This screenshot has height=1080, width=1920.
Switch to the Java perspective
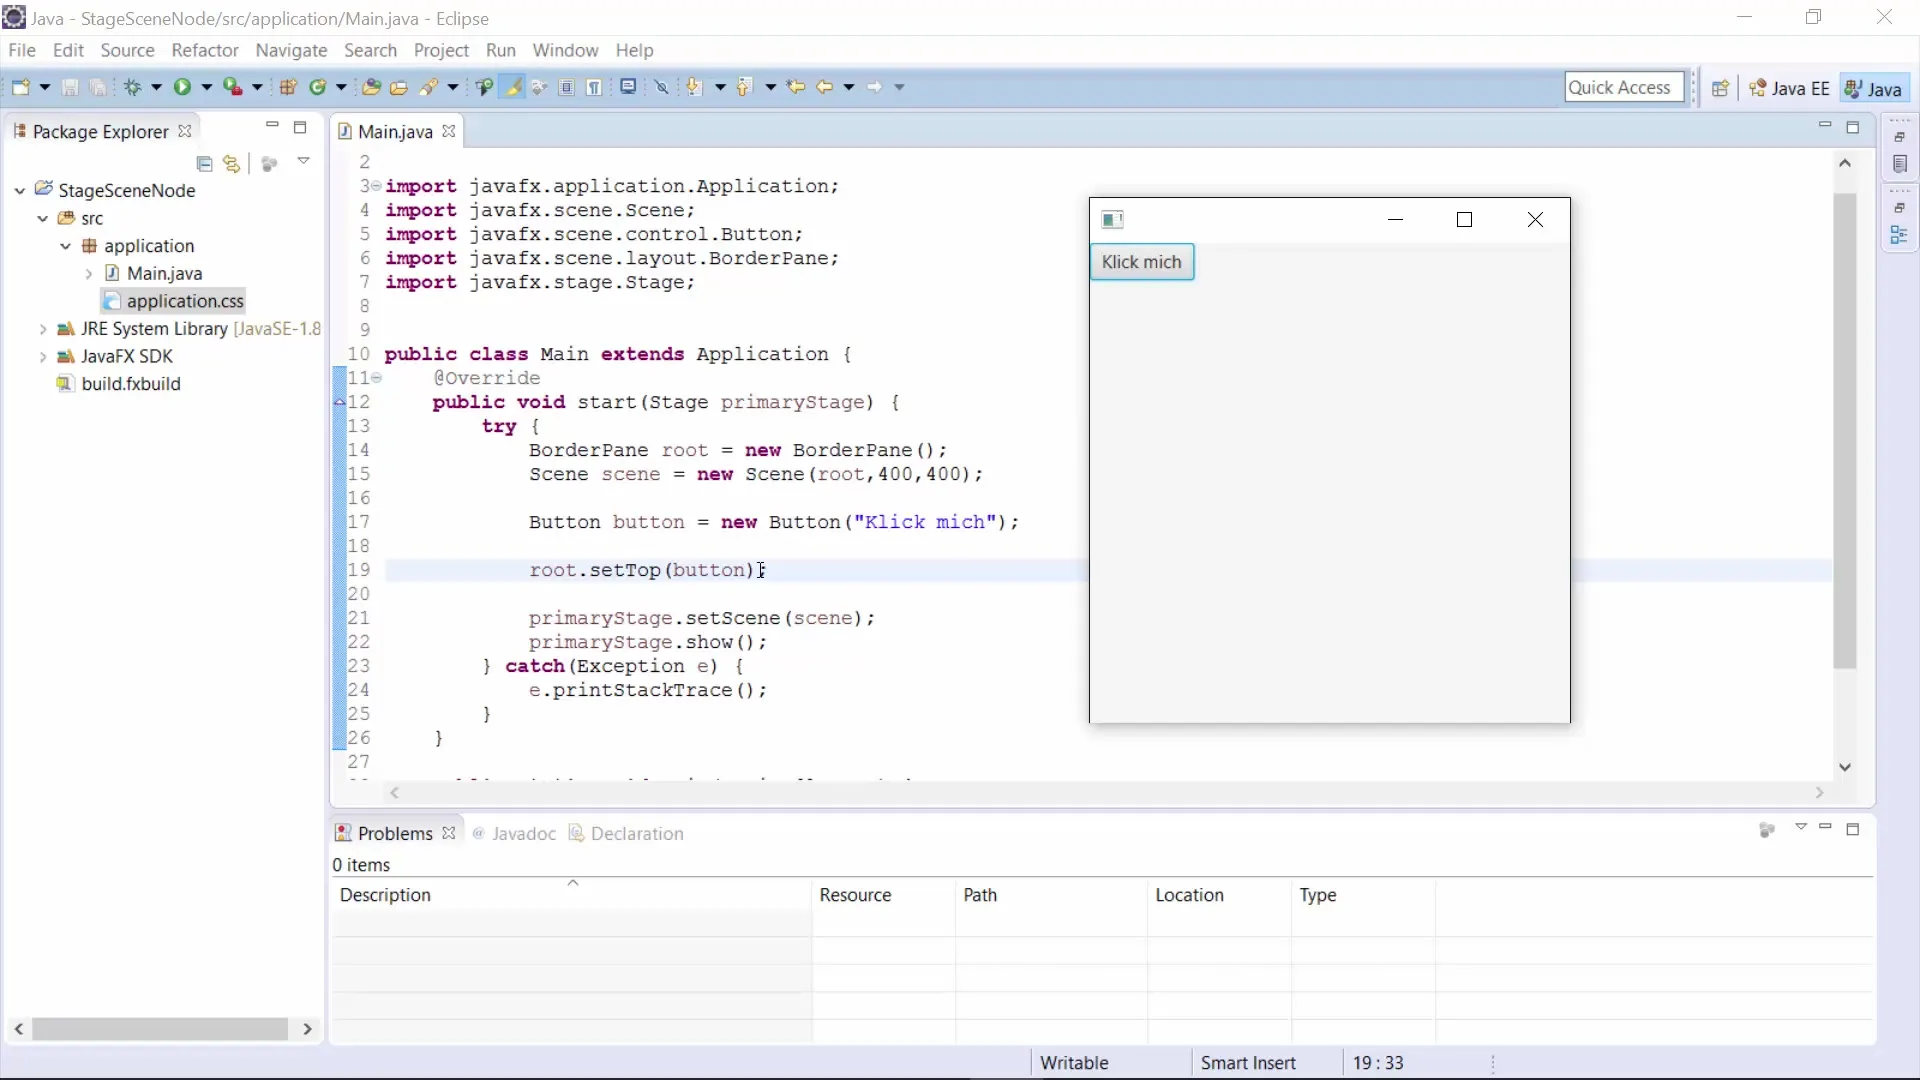(1873, 88)
